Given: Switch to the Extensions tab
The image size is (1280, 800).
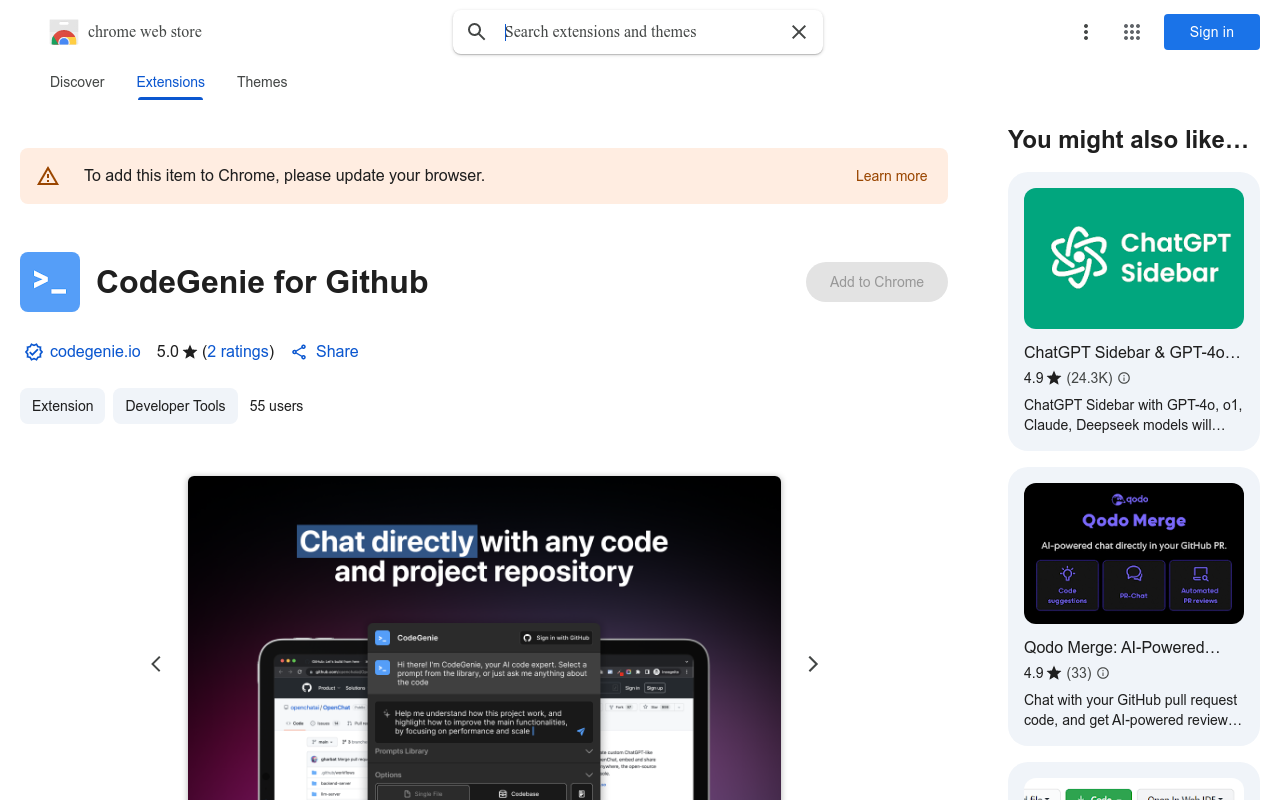Looking at the screenshot, I should tap(171, 82).
